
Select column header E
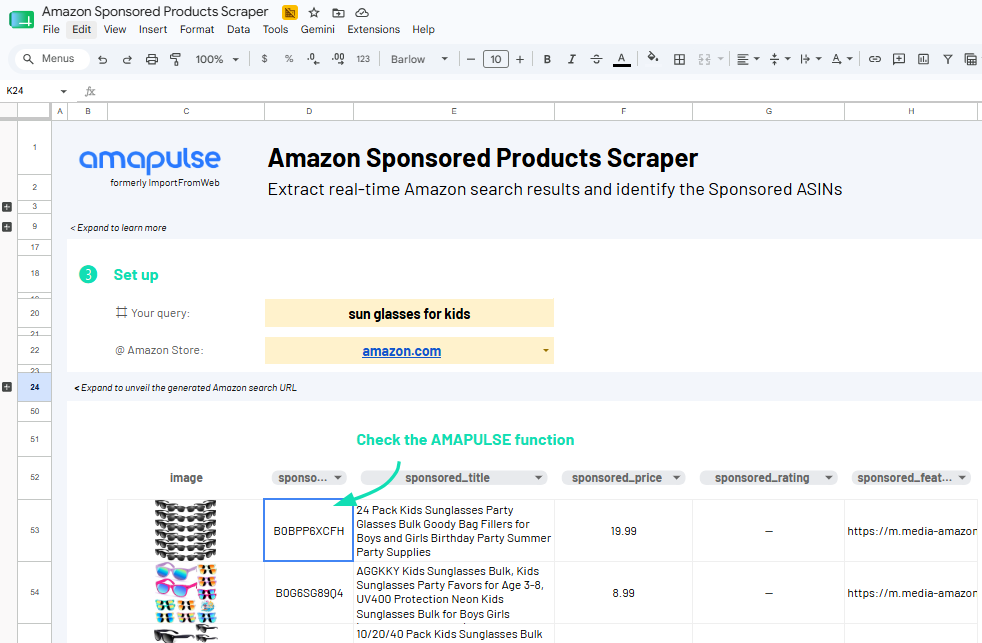click(454, 111)
